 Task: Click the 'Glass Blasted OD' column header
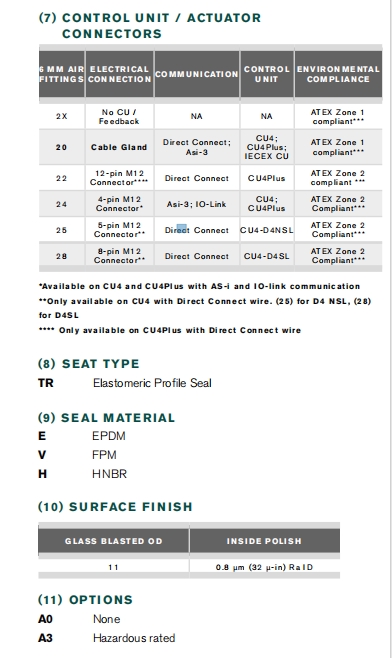[x=114, y=541]
